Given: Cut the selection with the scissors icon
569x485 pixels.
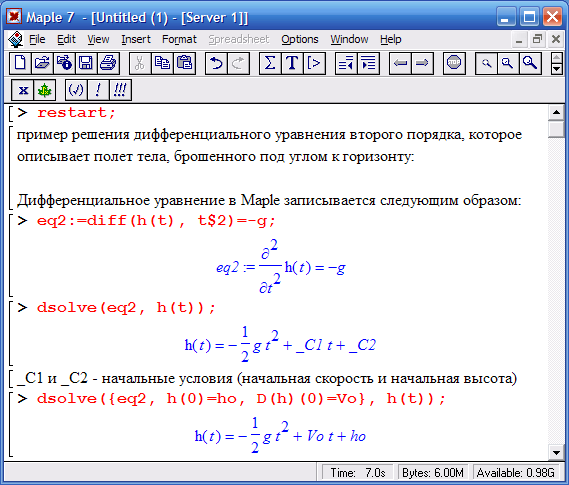Looking at the screenshot, I should click(x=140, y=63).
